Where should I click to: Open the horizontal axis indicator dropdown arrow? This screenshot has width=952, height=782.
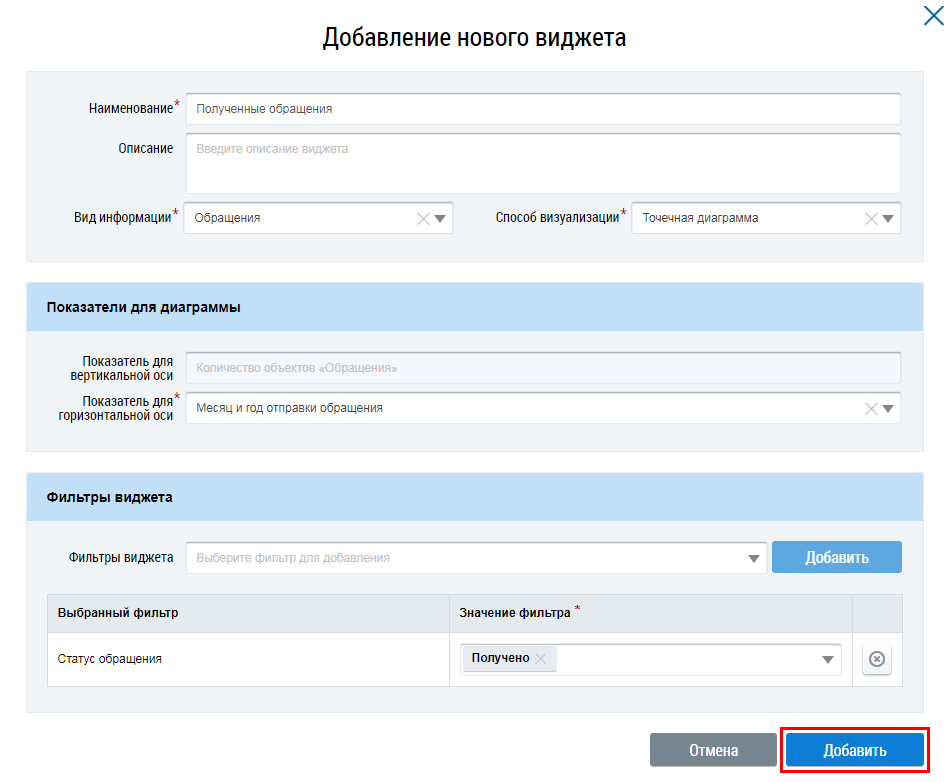tap(888, 408)
